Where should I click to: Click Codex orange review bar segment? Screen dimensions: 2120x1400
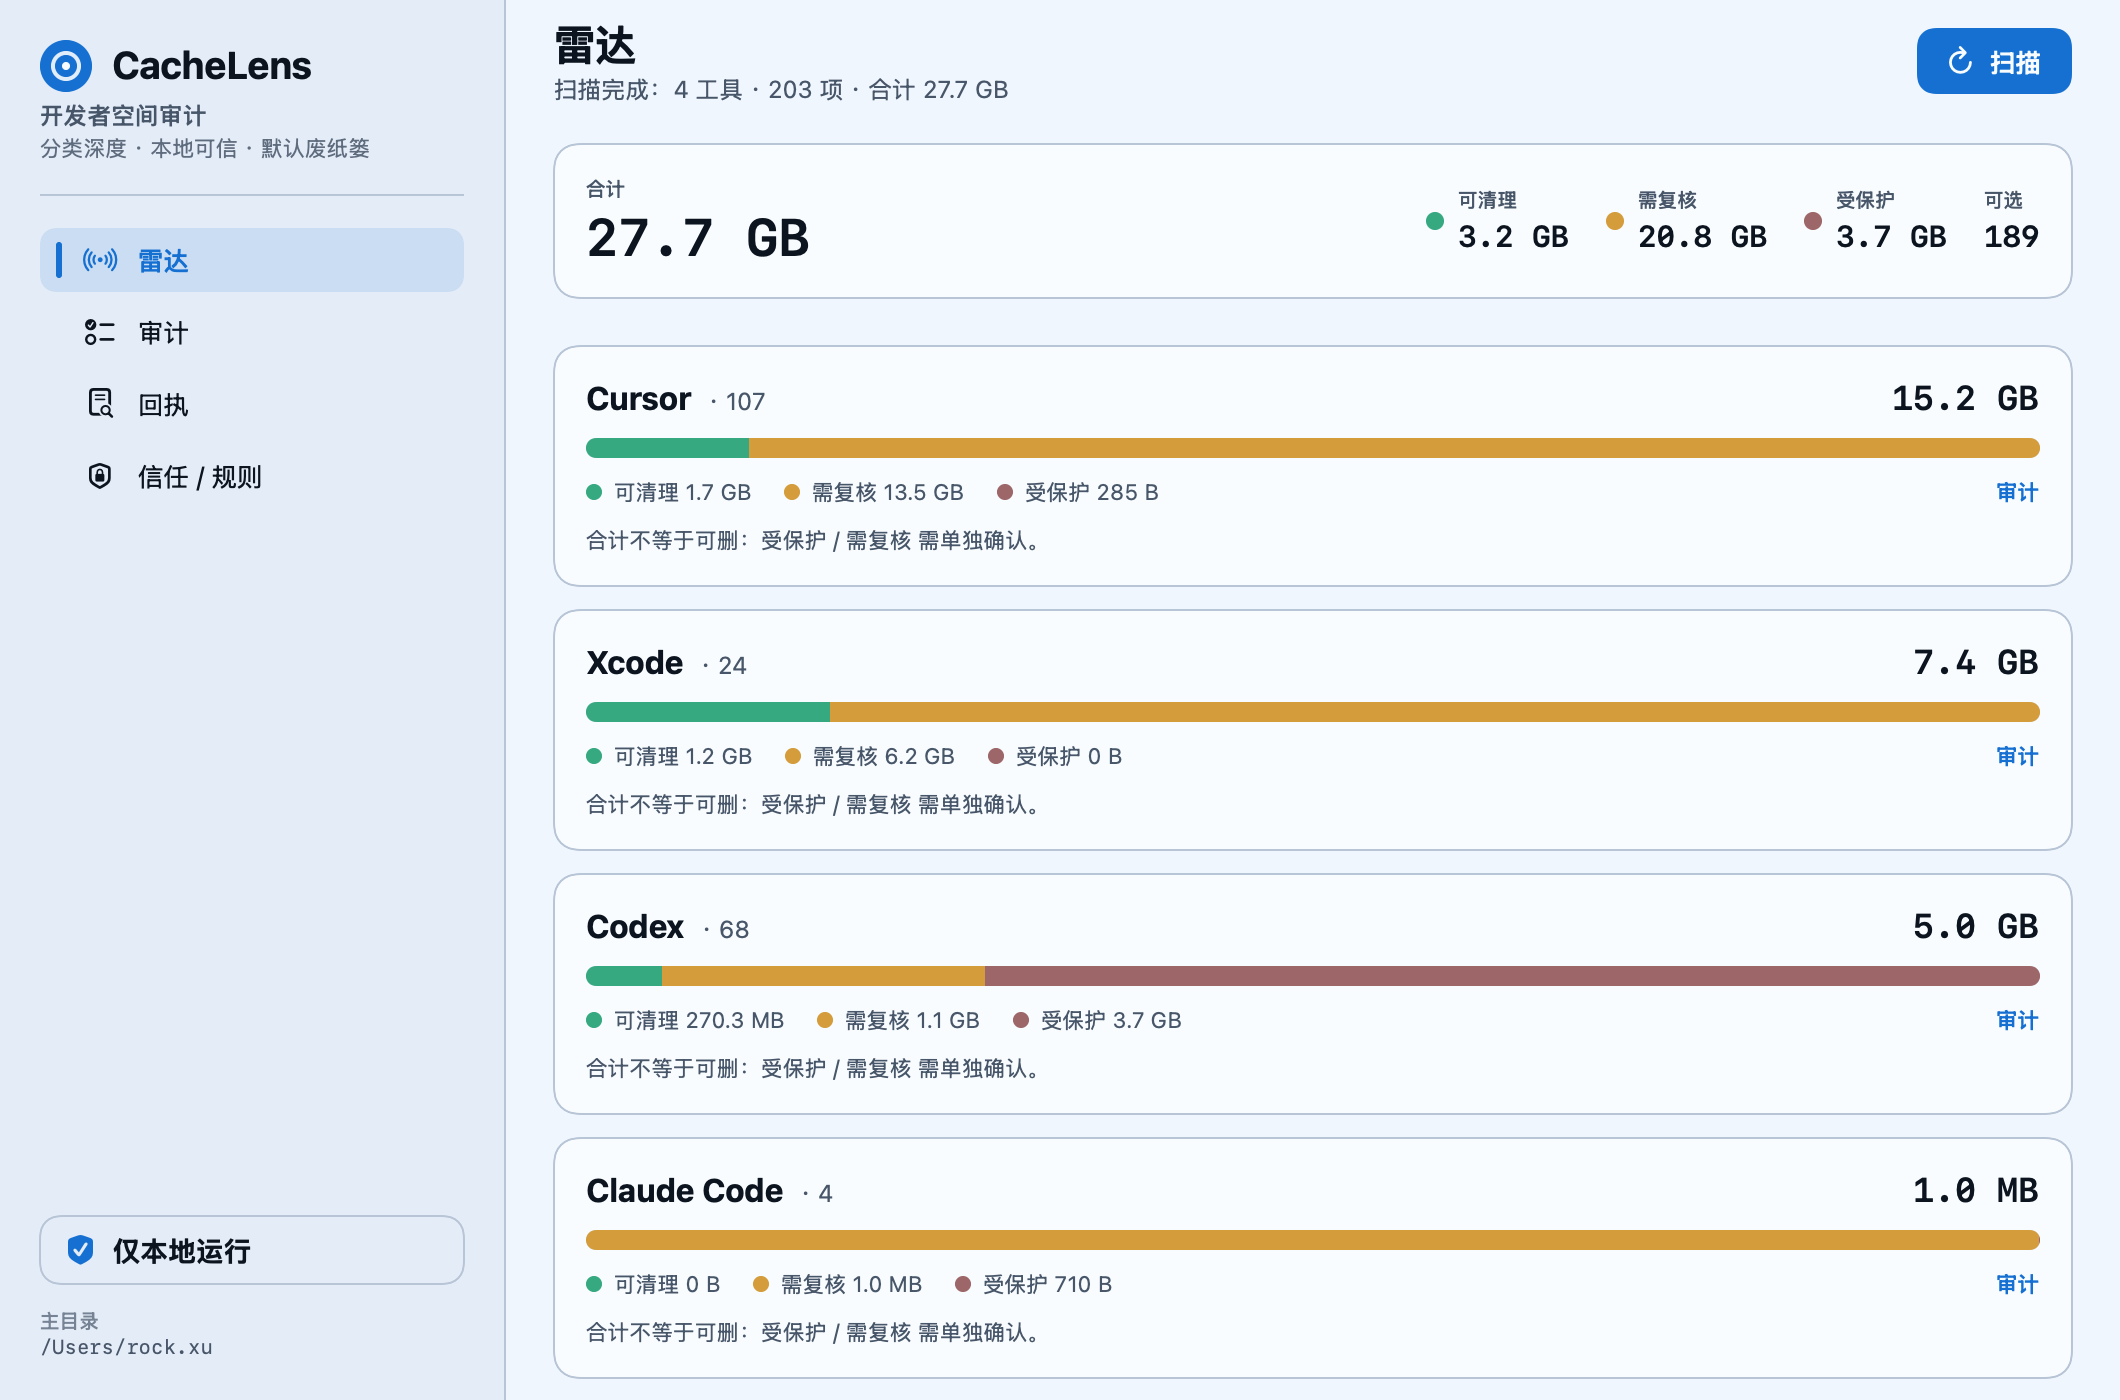point(823,976)
